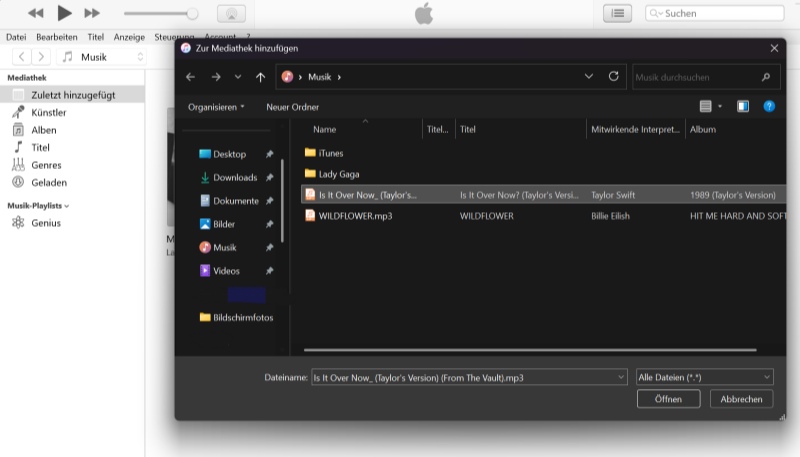Open the Bearbeiten menu
This screenshot has height=457, width=800.
[x=56, y=37]
